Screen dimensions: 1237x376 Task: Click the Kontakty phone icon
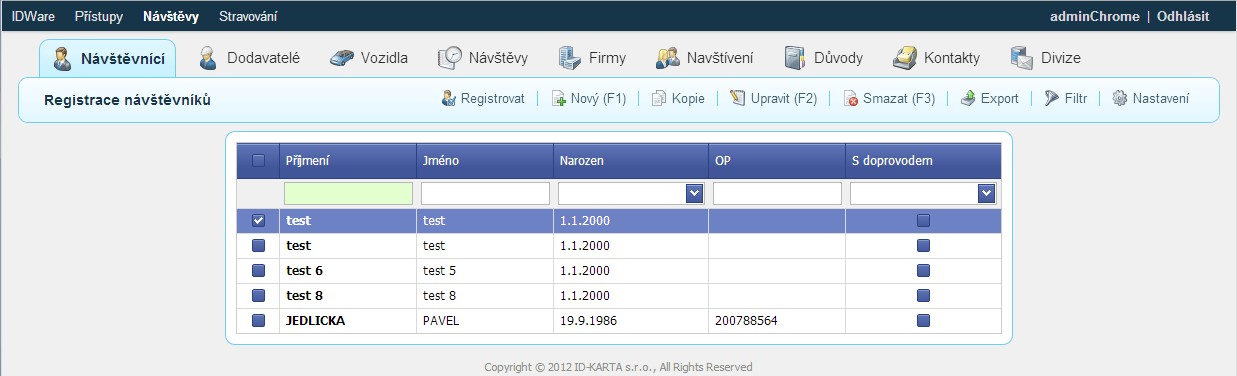pos(905,58)
